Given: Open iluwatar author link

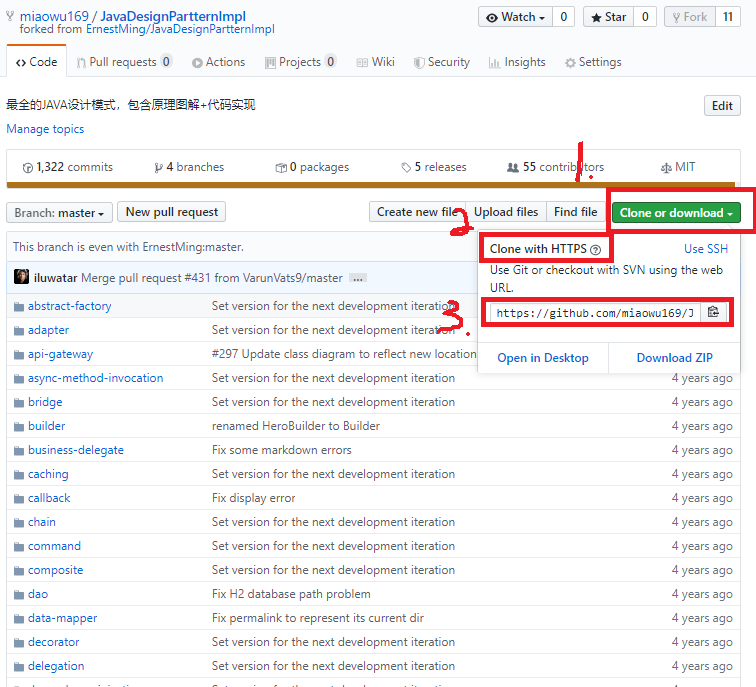Looking at the screenshot, I should click(x=55, y=278).
